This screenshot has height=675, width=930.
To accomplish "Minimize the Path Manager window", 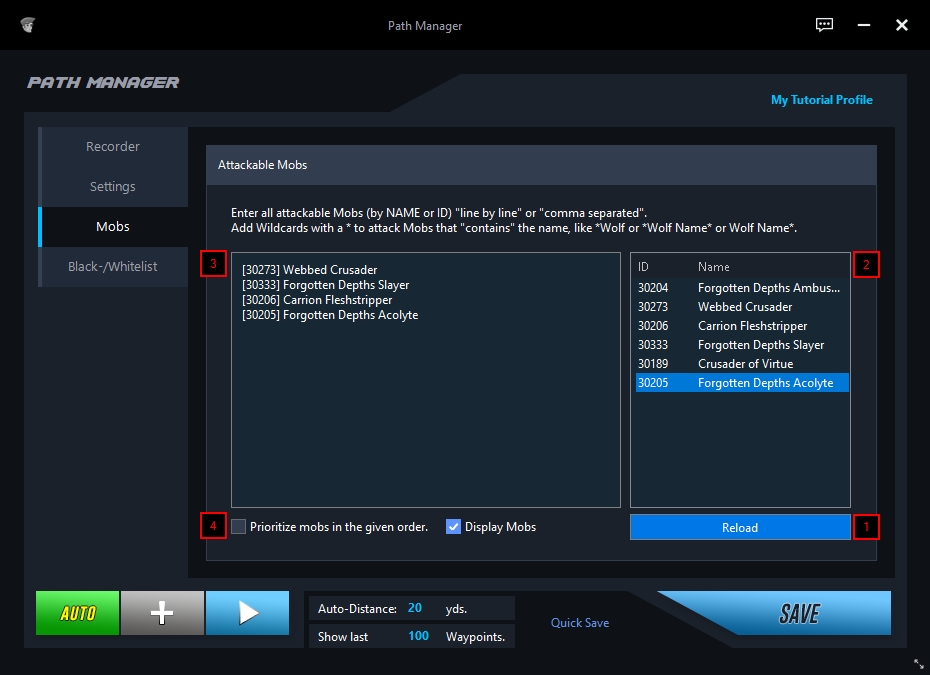I will 863,25.
